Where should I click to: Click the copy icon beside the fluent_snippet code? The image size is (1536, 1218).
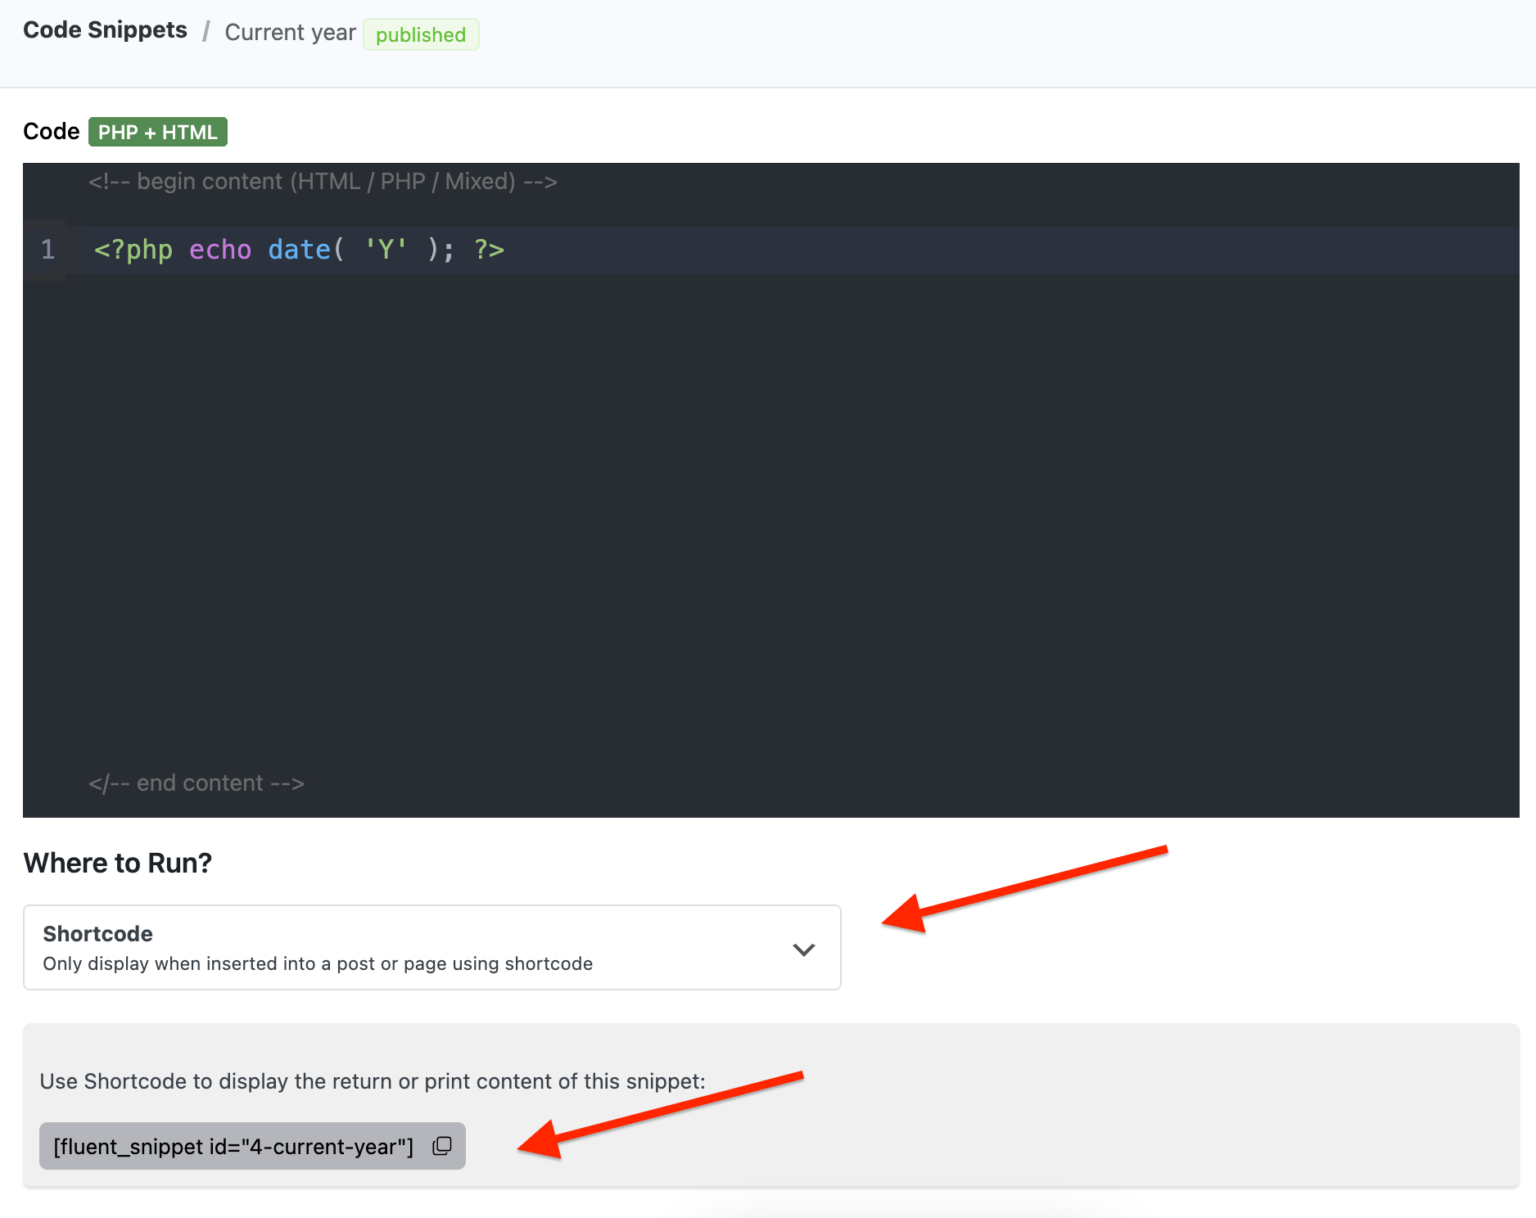tap(441, 1146)
